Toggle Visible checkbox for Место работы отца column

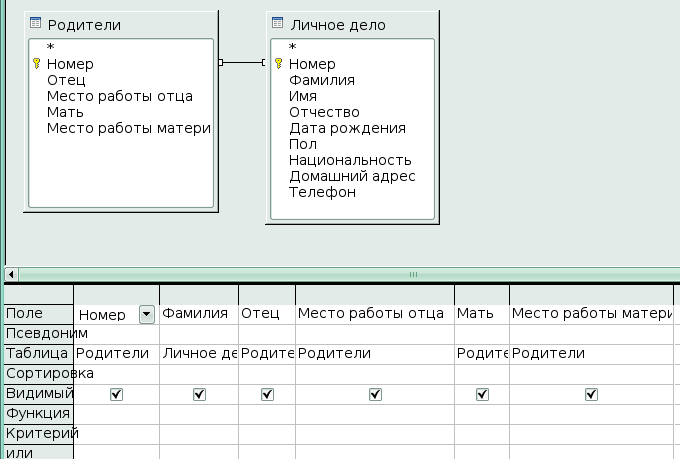pos(374,394)
